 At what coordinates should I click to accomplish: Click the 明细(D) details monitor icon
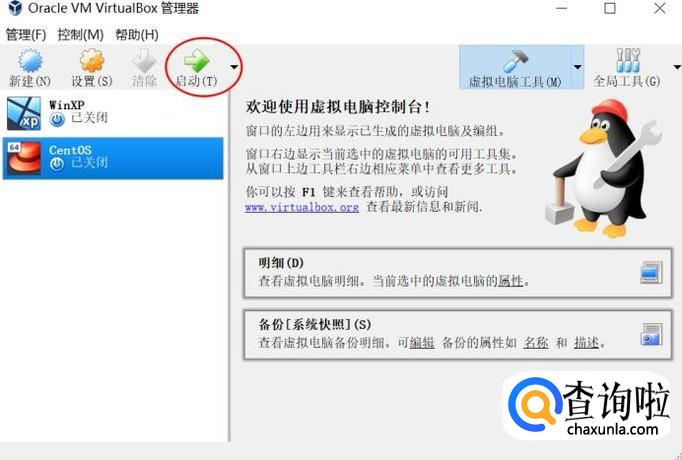coord(652,273)
